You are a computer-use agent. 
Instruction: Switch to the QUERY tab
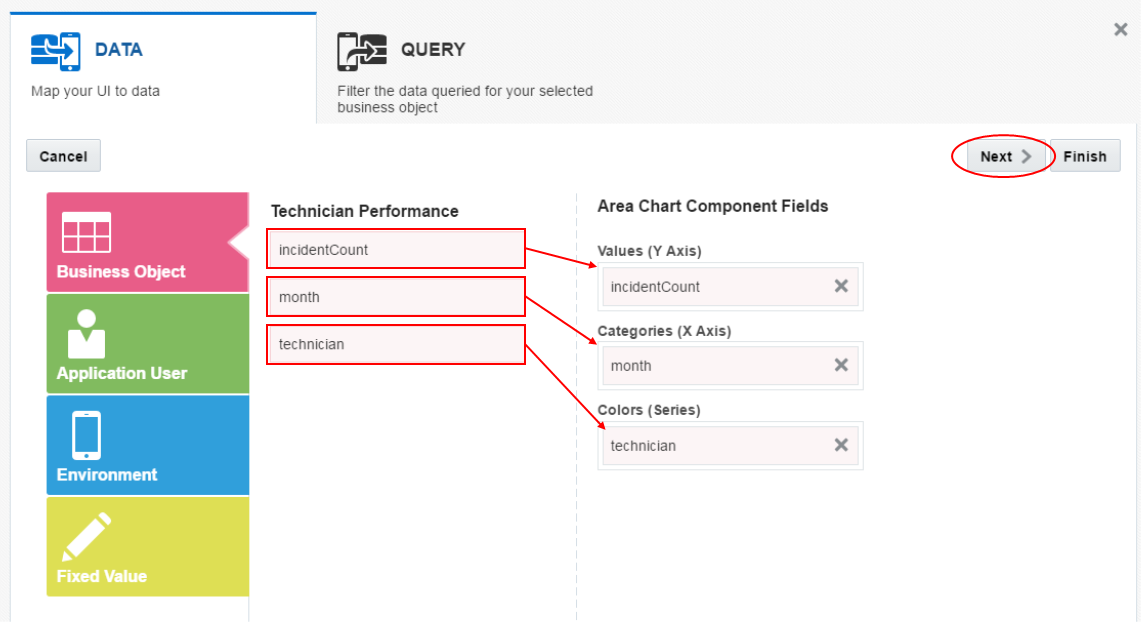click(433, 50)
